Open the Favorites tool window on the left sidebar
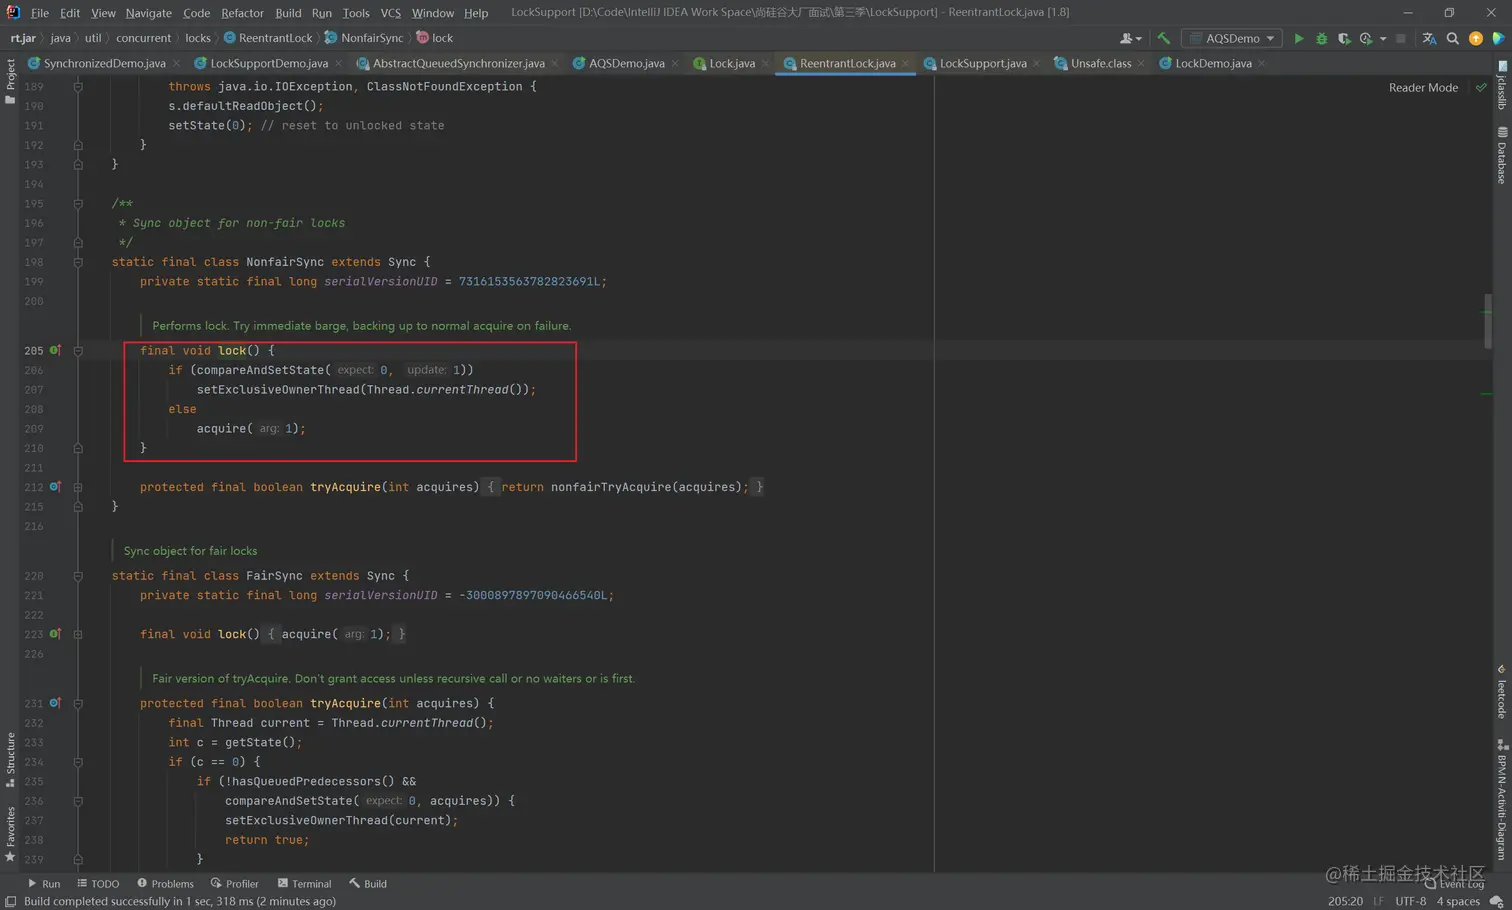Viewport: 1512px width, 910px height. 10,834
